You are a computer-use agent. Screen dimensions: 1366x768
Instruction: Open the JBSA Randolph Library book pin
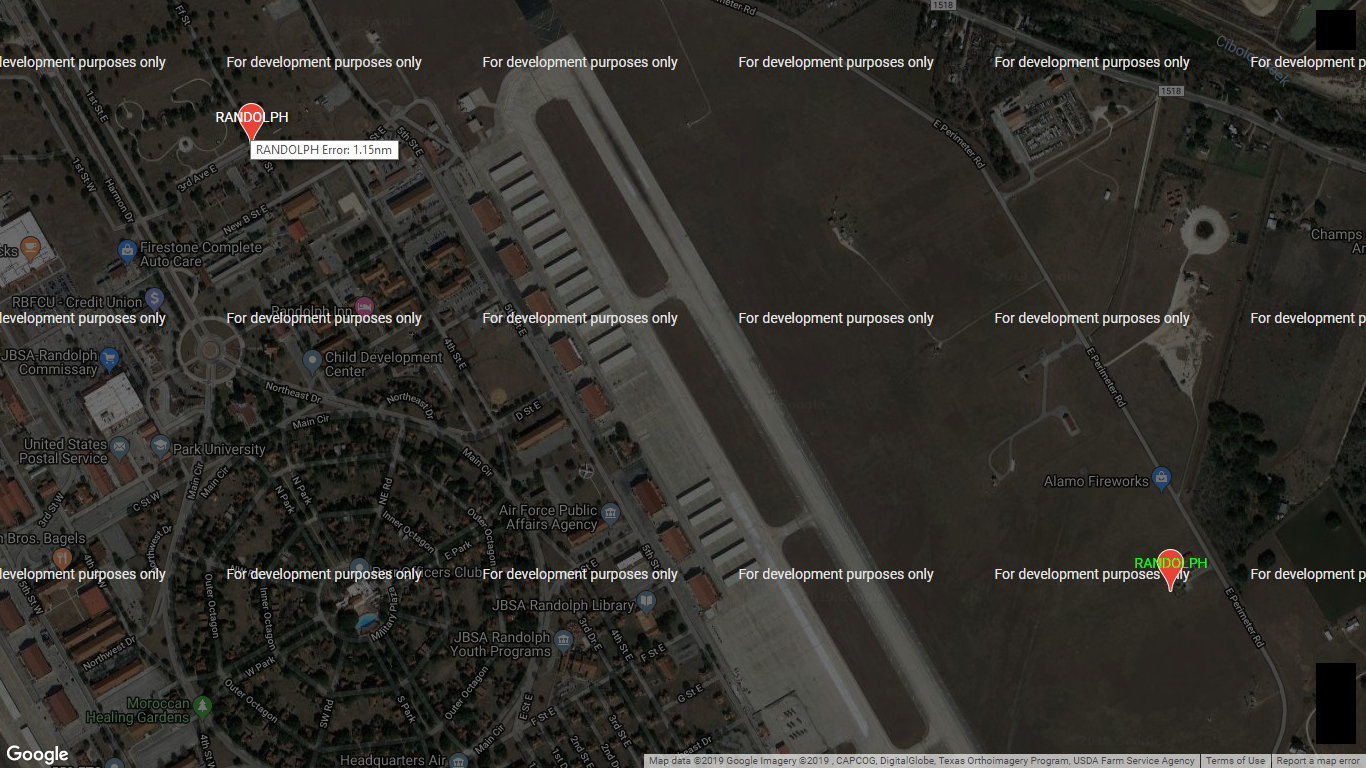647,601
